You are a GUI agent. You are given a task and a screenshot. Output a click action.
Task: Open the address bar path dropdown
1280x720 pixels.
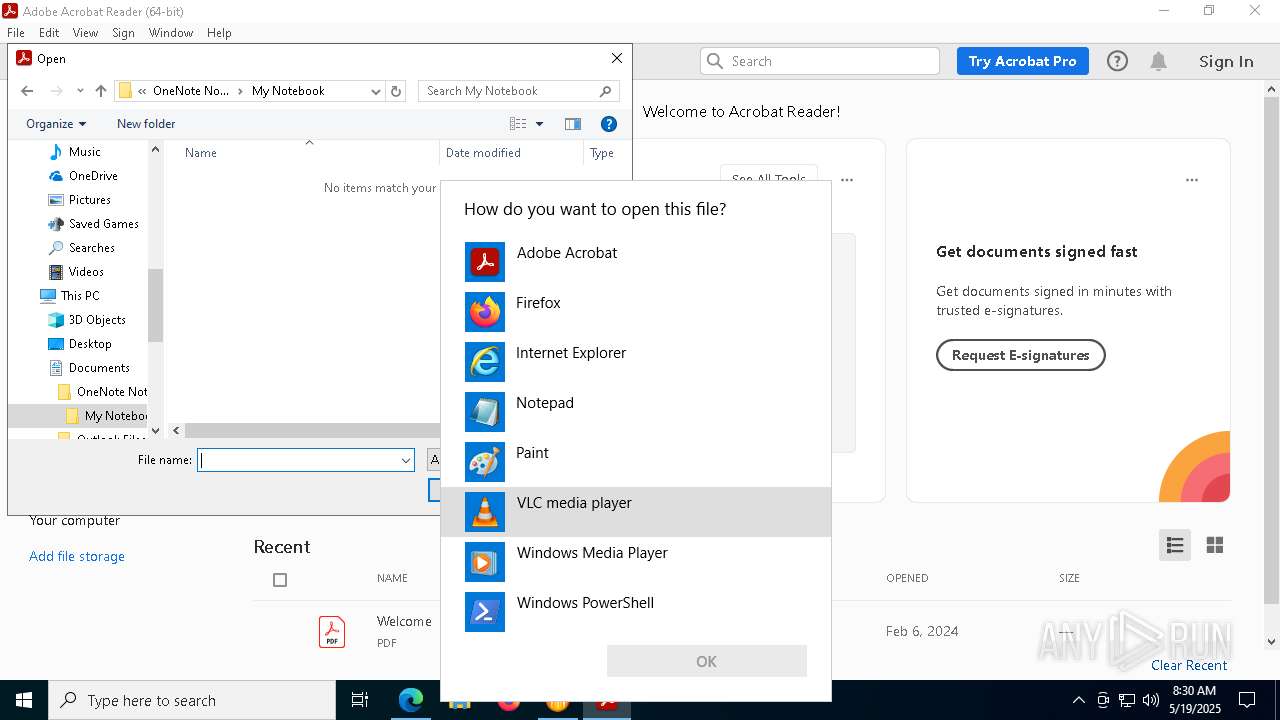click(x=375, y=91)
